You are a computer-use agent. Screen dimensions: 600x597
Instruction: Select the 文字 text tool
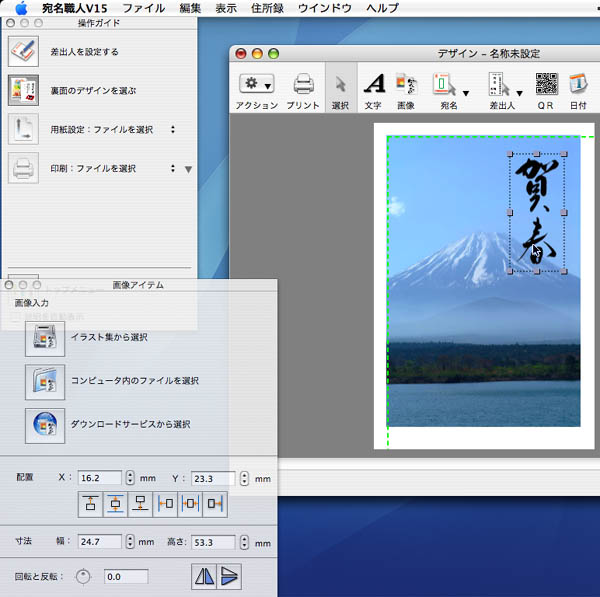point(373,85)
